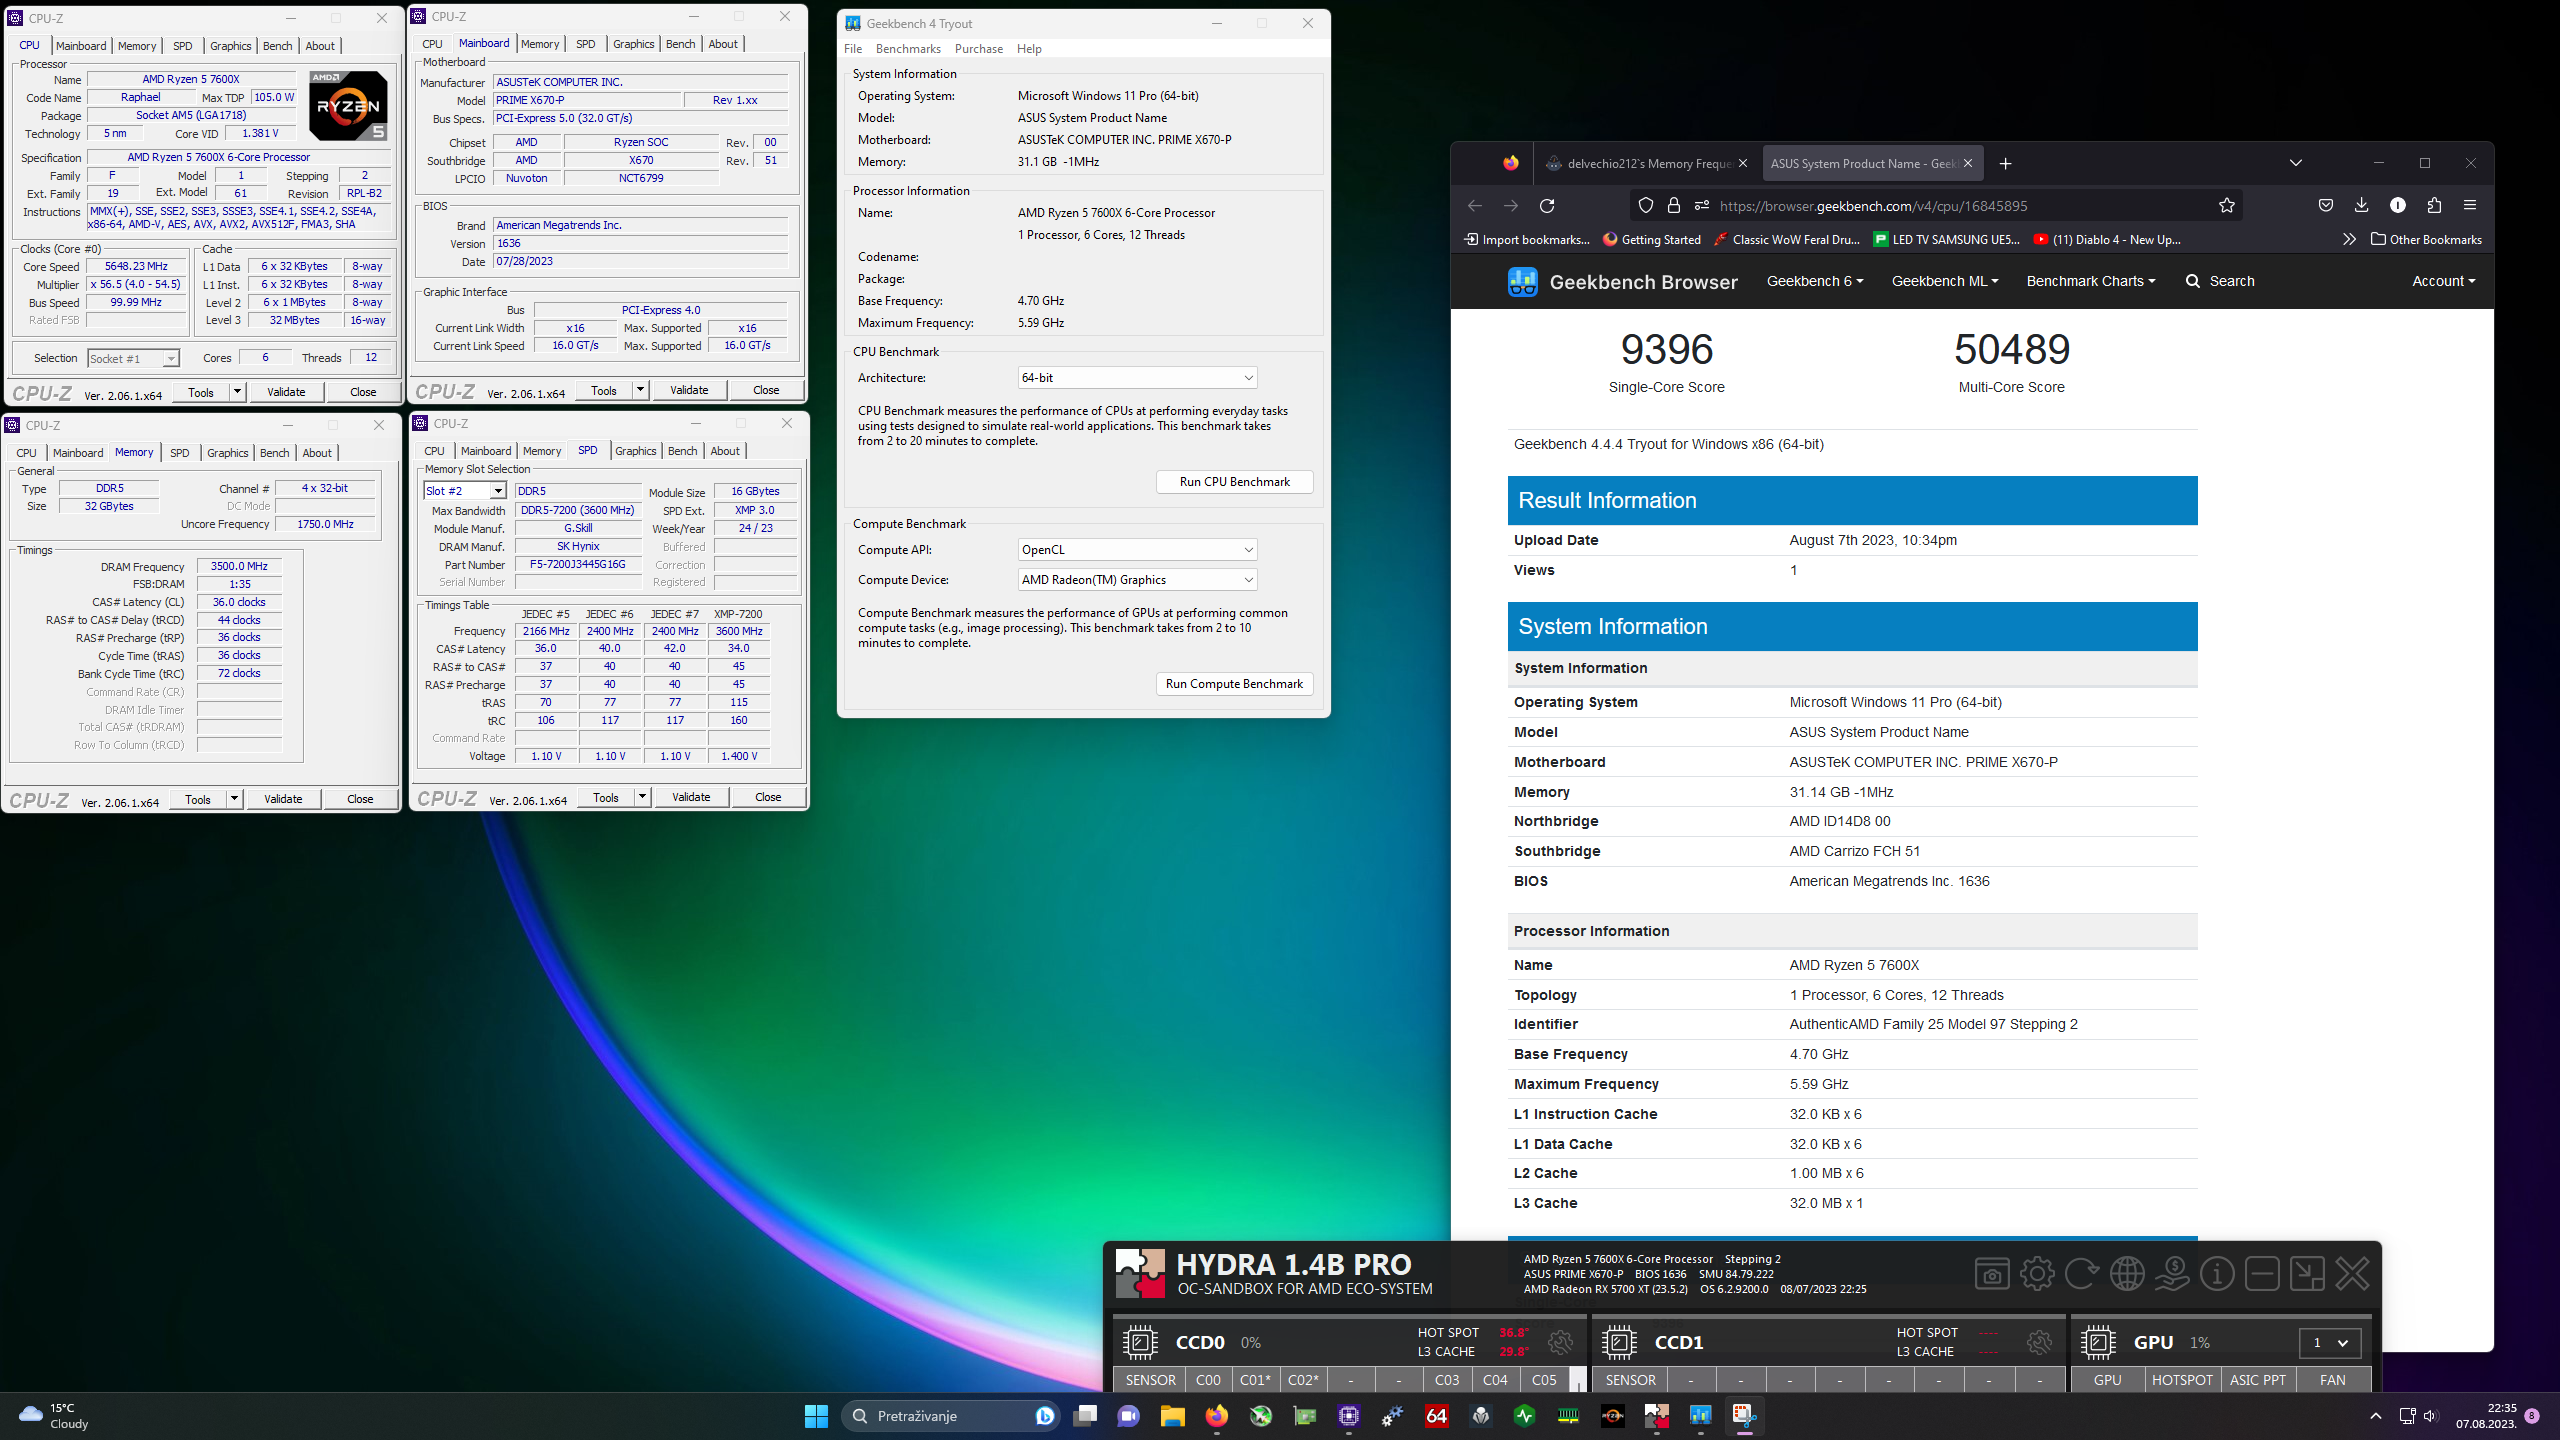
Task: Open the Geekbench 4 File menu
Action: click(853, 49)
